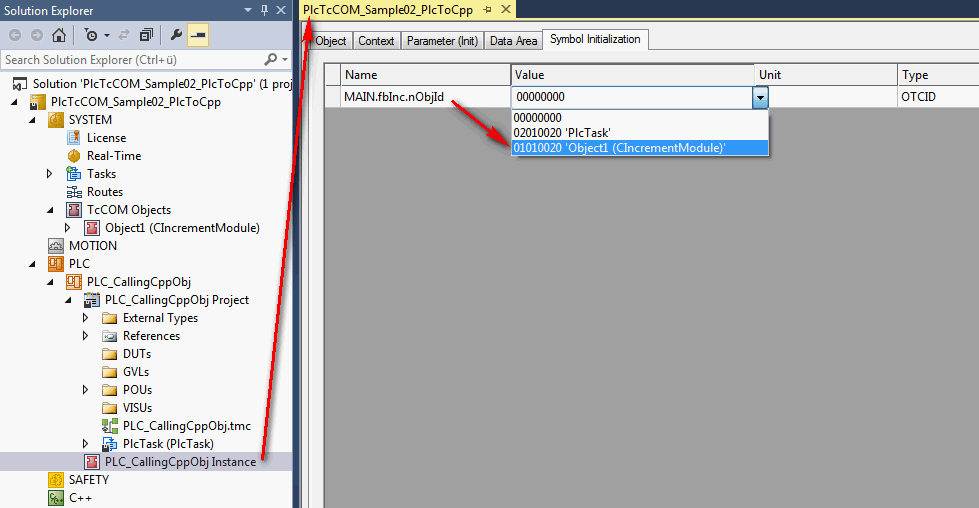This screenshot has height=508, width=979.
Task: Close the PlcTcCOM_Sample02_PlcToCpp document tab
Action: click(506, 9)
